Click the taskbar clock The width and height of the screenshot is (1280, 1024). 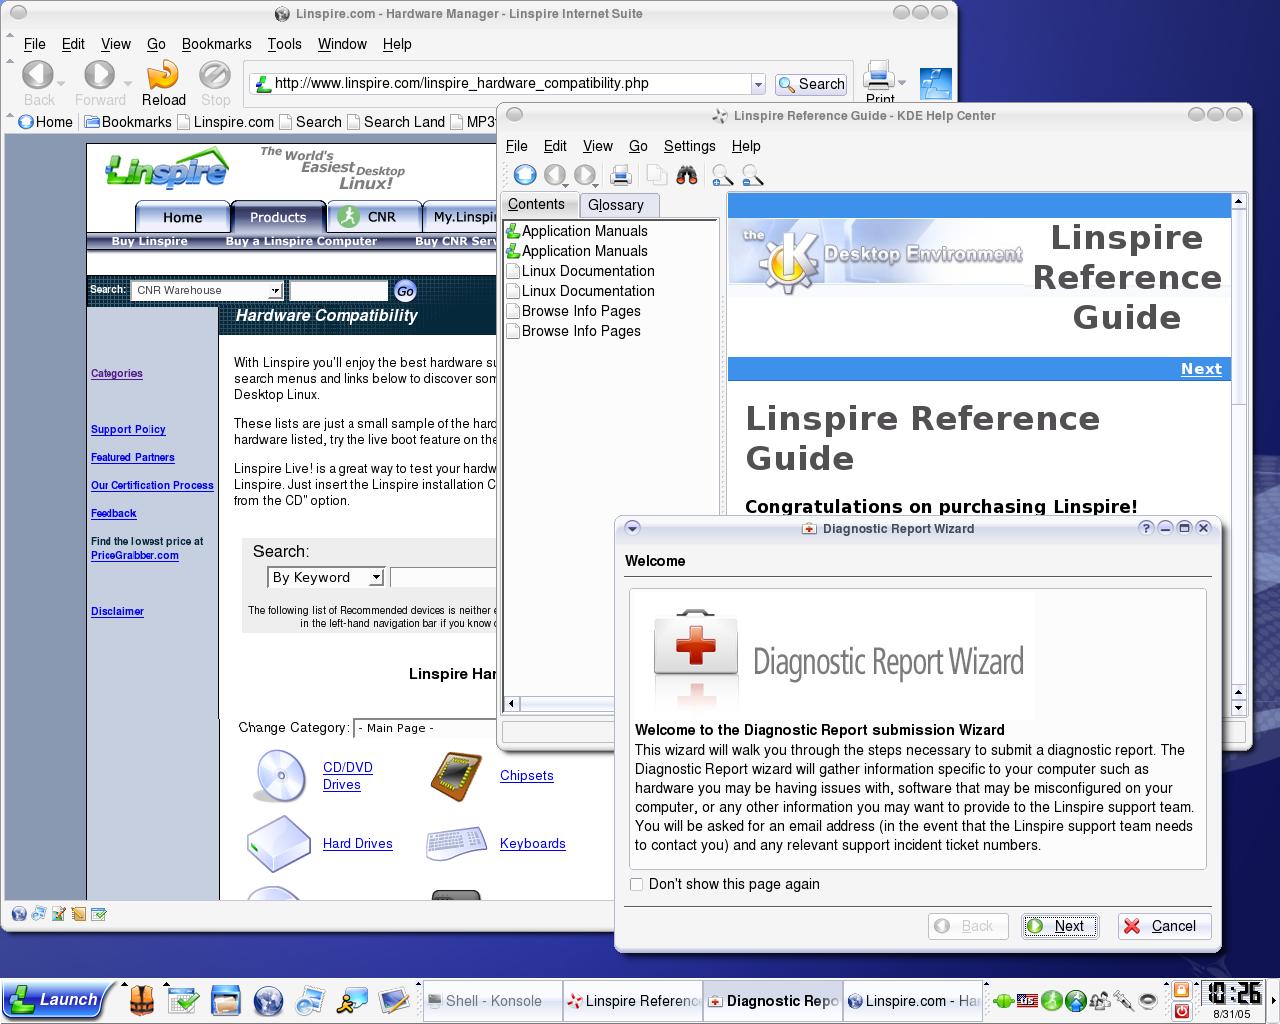coord(1233,999)
